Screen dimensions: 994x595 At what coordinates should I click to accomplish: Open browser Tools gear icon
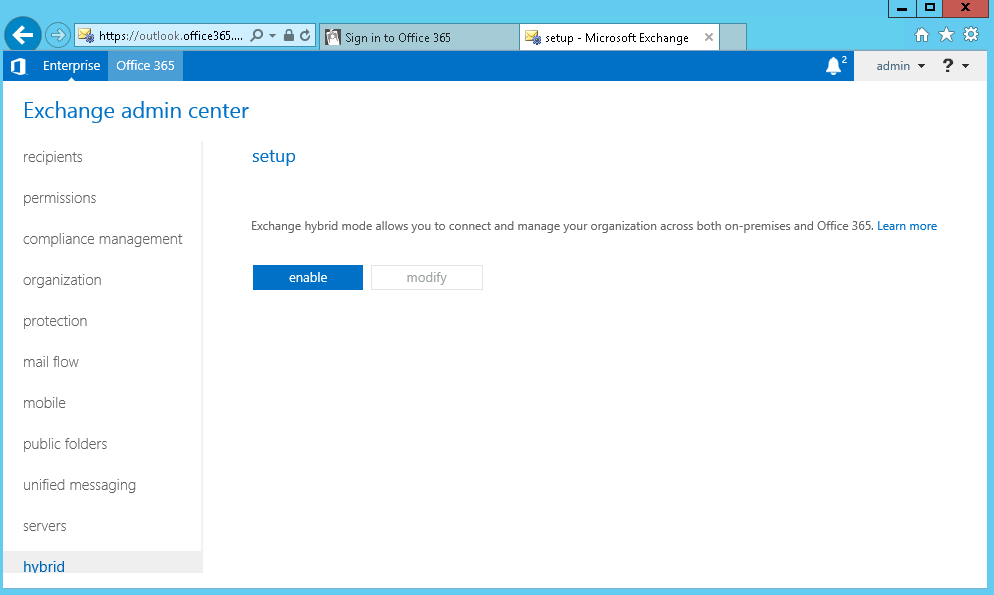[x=971, y=35]
